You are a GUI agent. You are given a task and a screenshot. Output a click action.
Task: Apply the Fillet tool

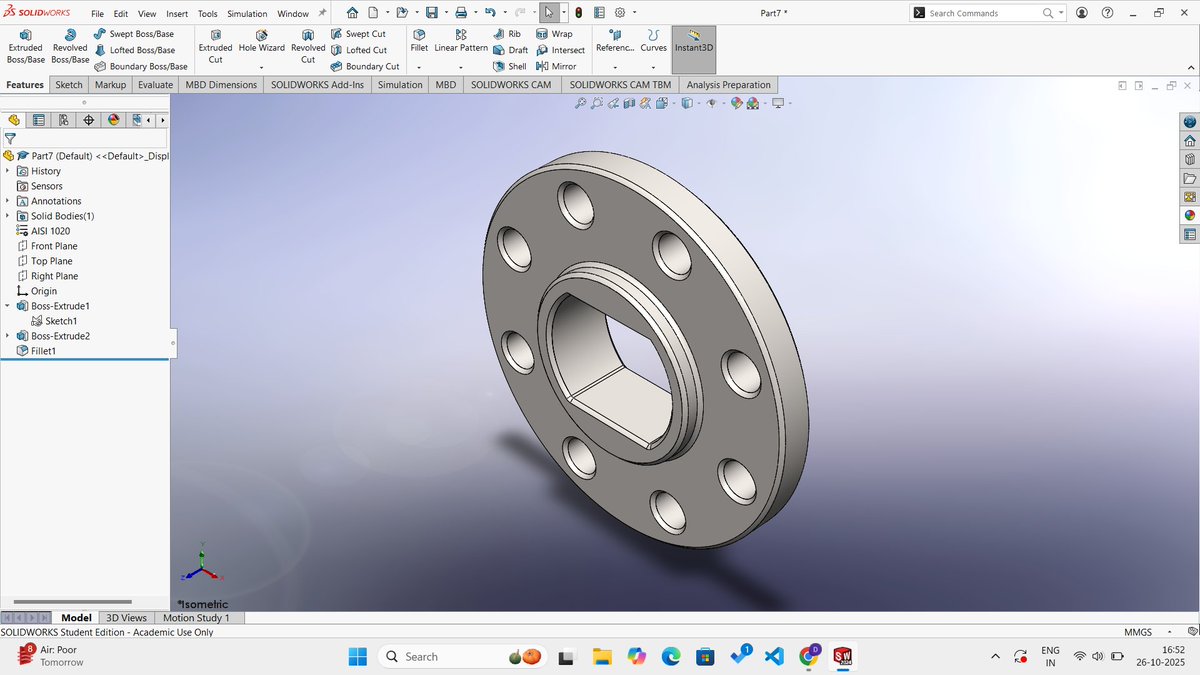(x=419, y=40)
